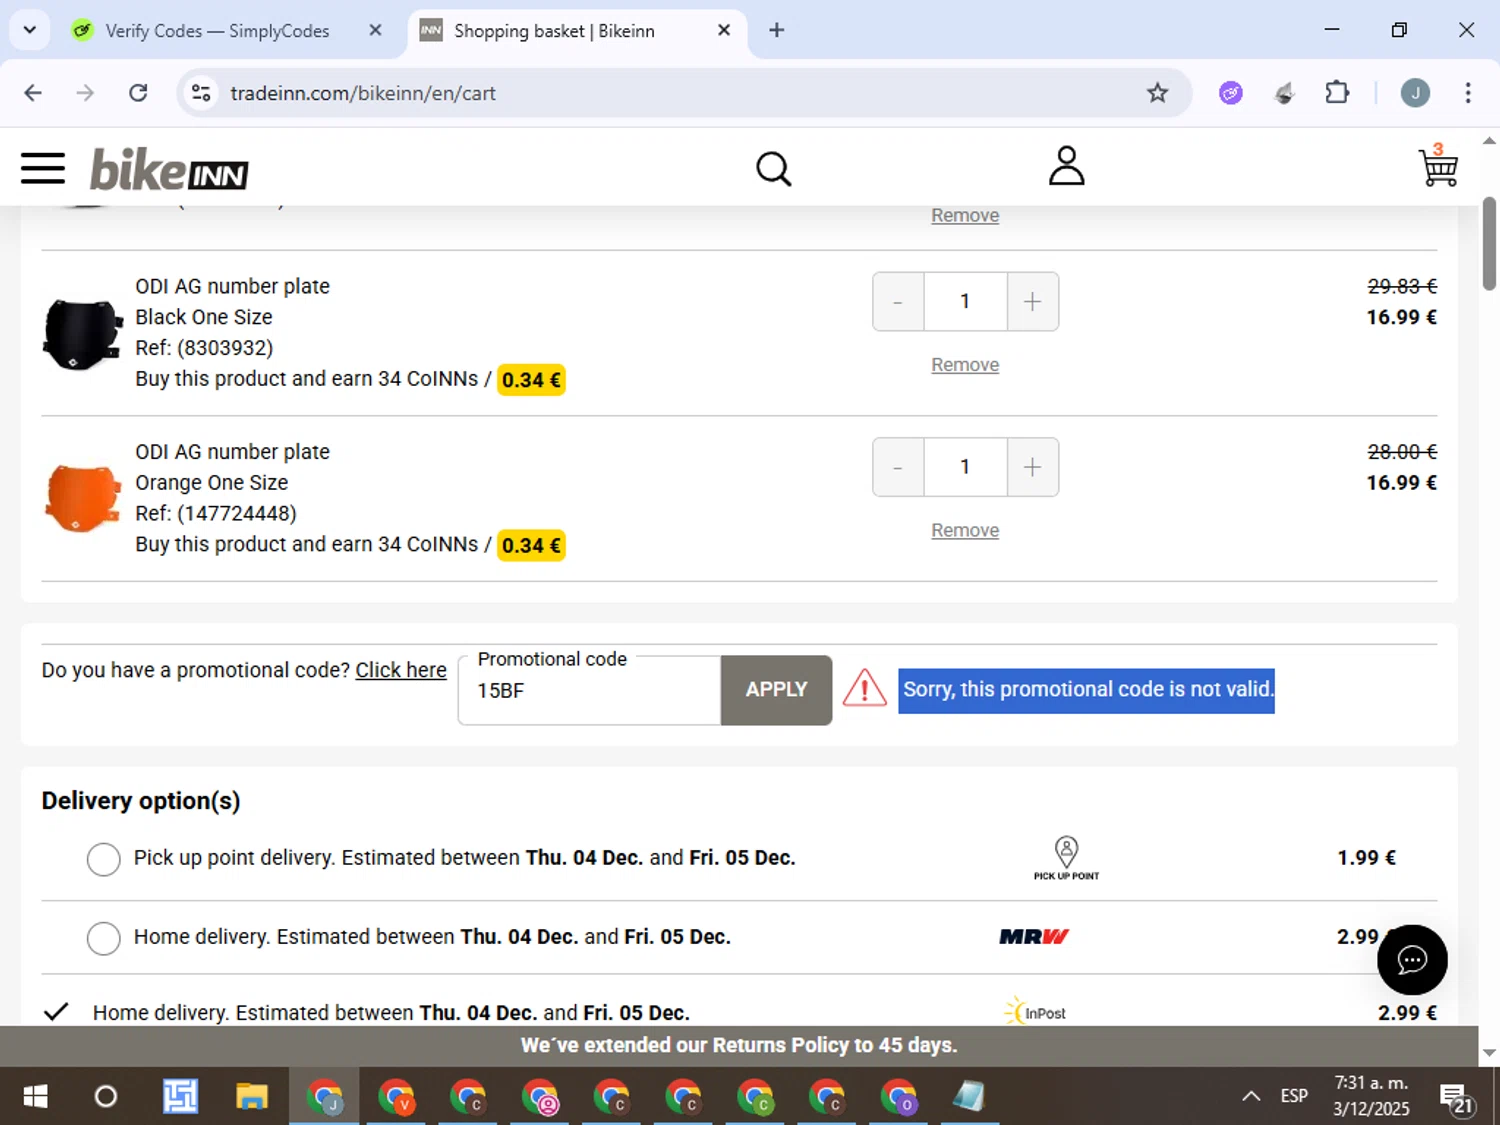Expand the Chrome tab search dropdown

coord(30,30)
